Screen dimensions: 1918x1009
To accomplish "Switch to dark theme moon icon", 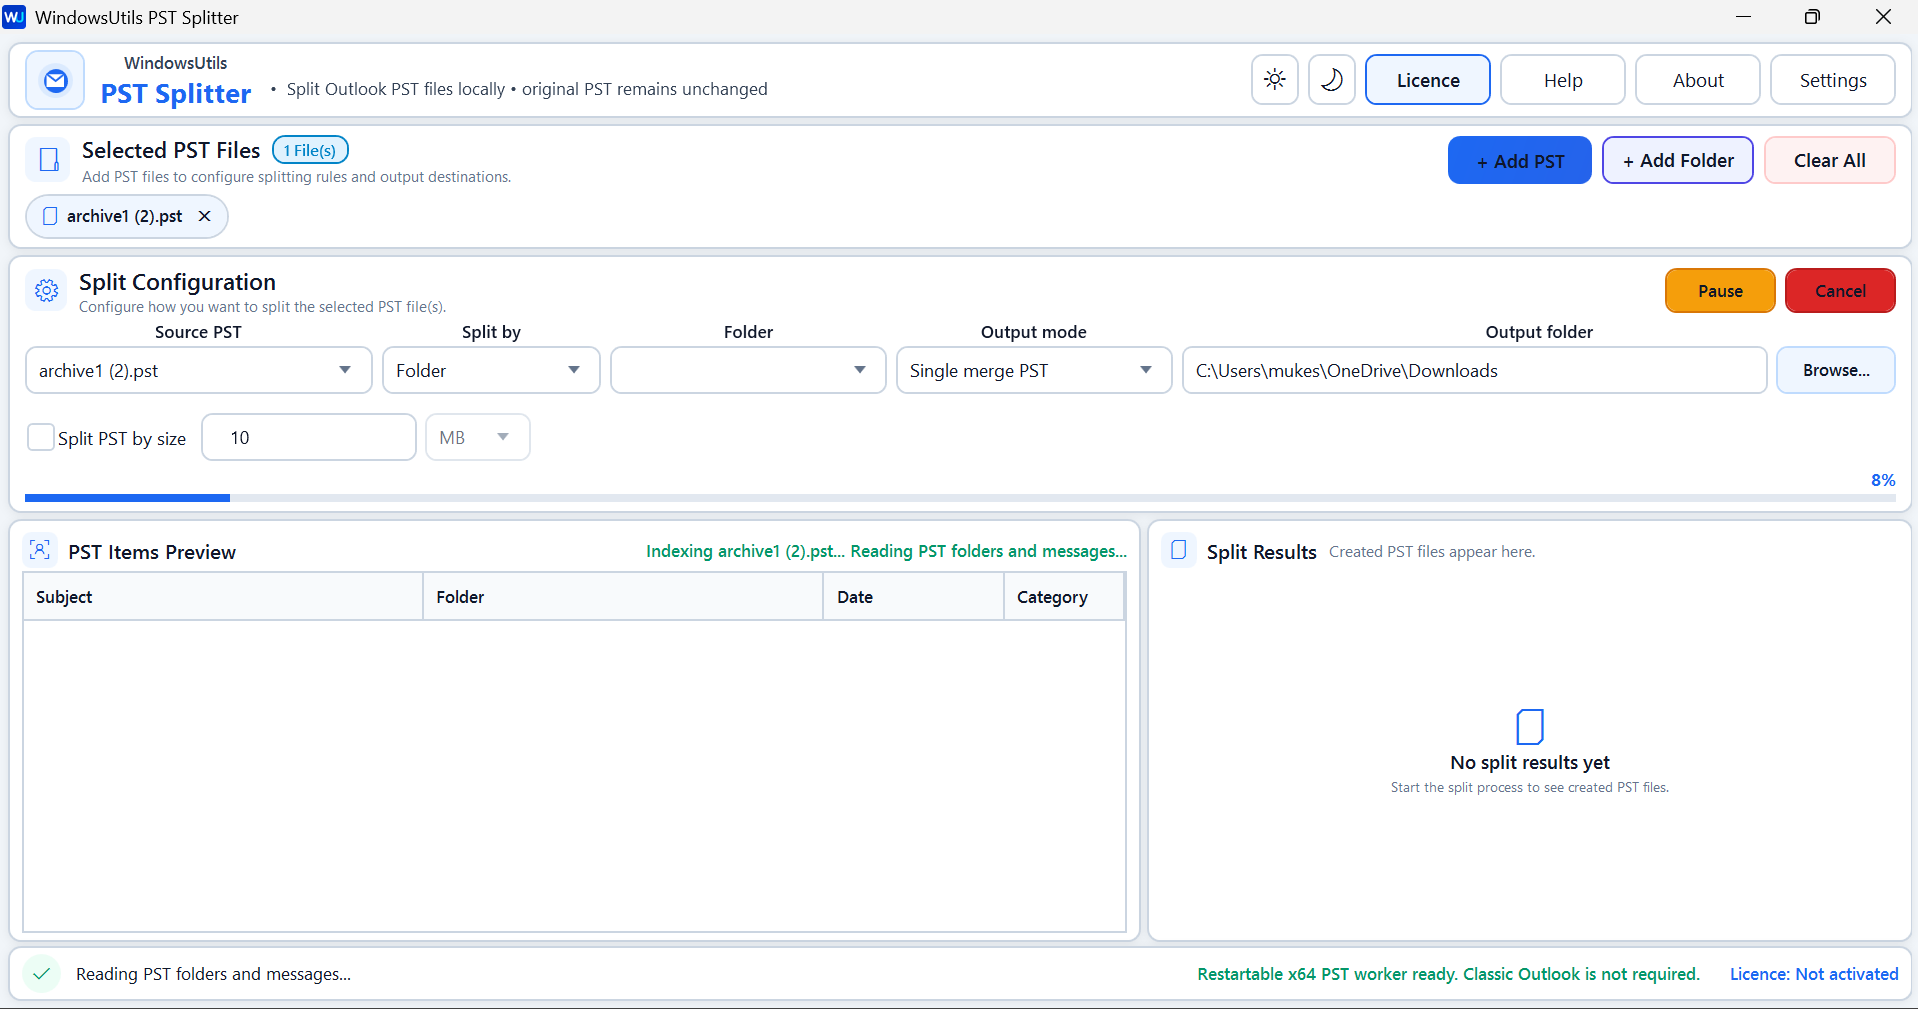I will tap(1332, 80).
